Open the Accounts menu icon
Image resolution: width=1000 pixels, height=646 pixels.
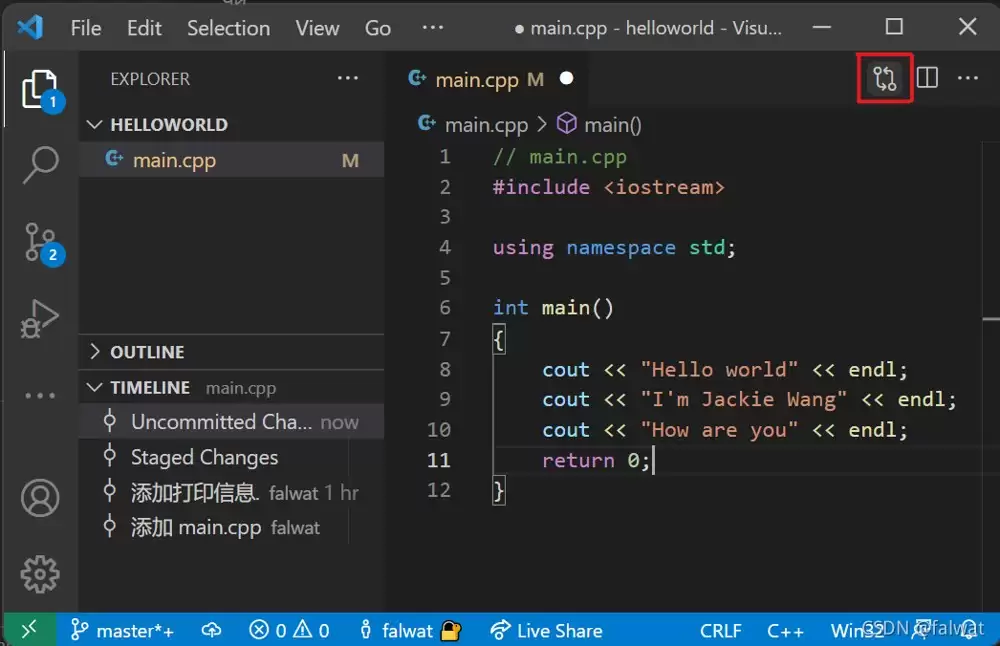pos(40,498)
